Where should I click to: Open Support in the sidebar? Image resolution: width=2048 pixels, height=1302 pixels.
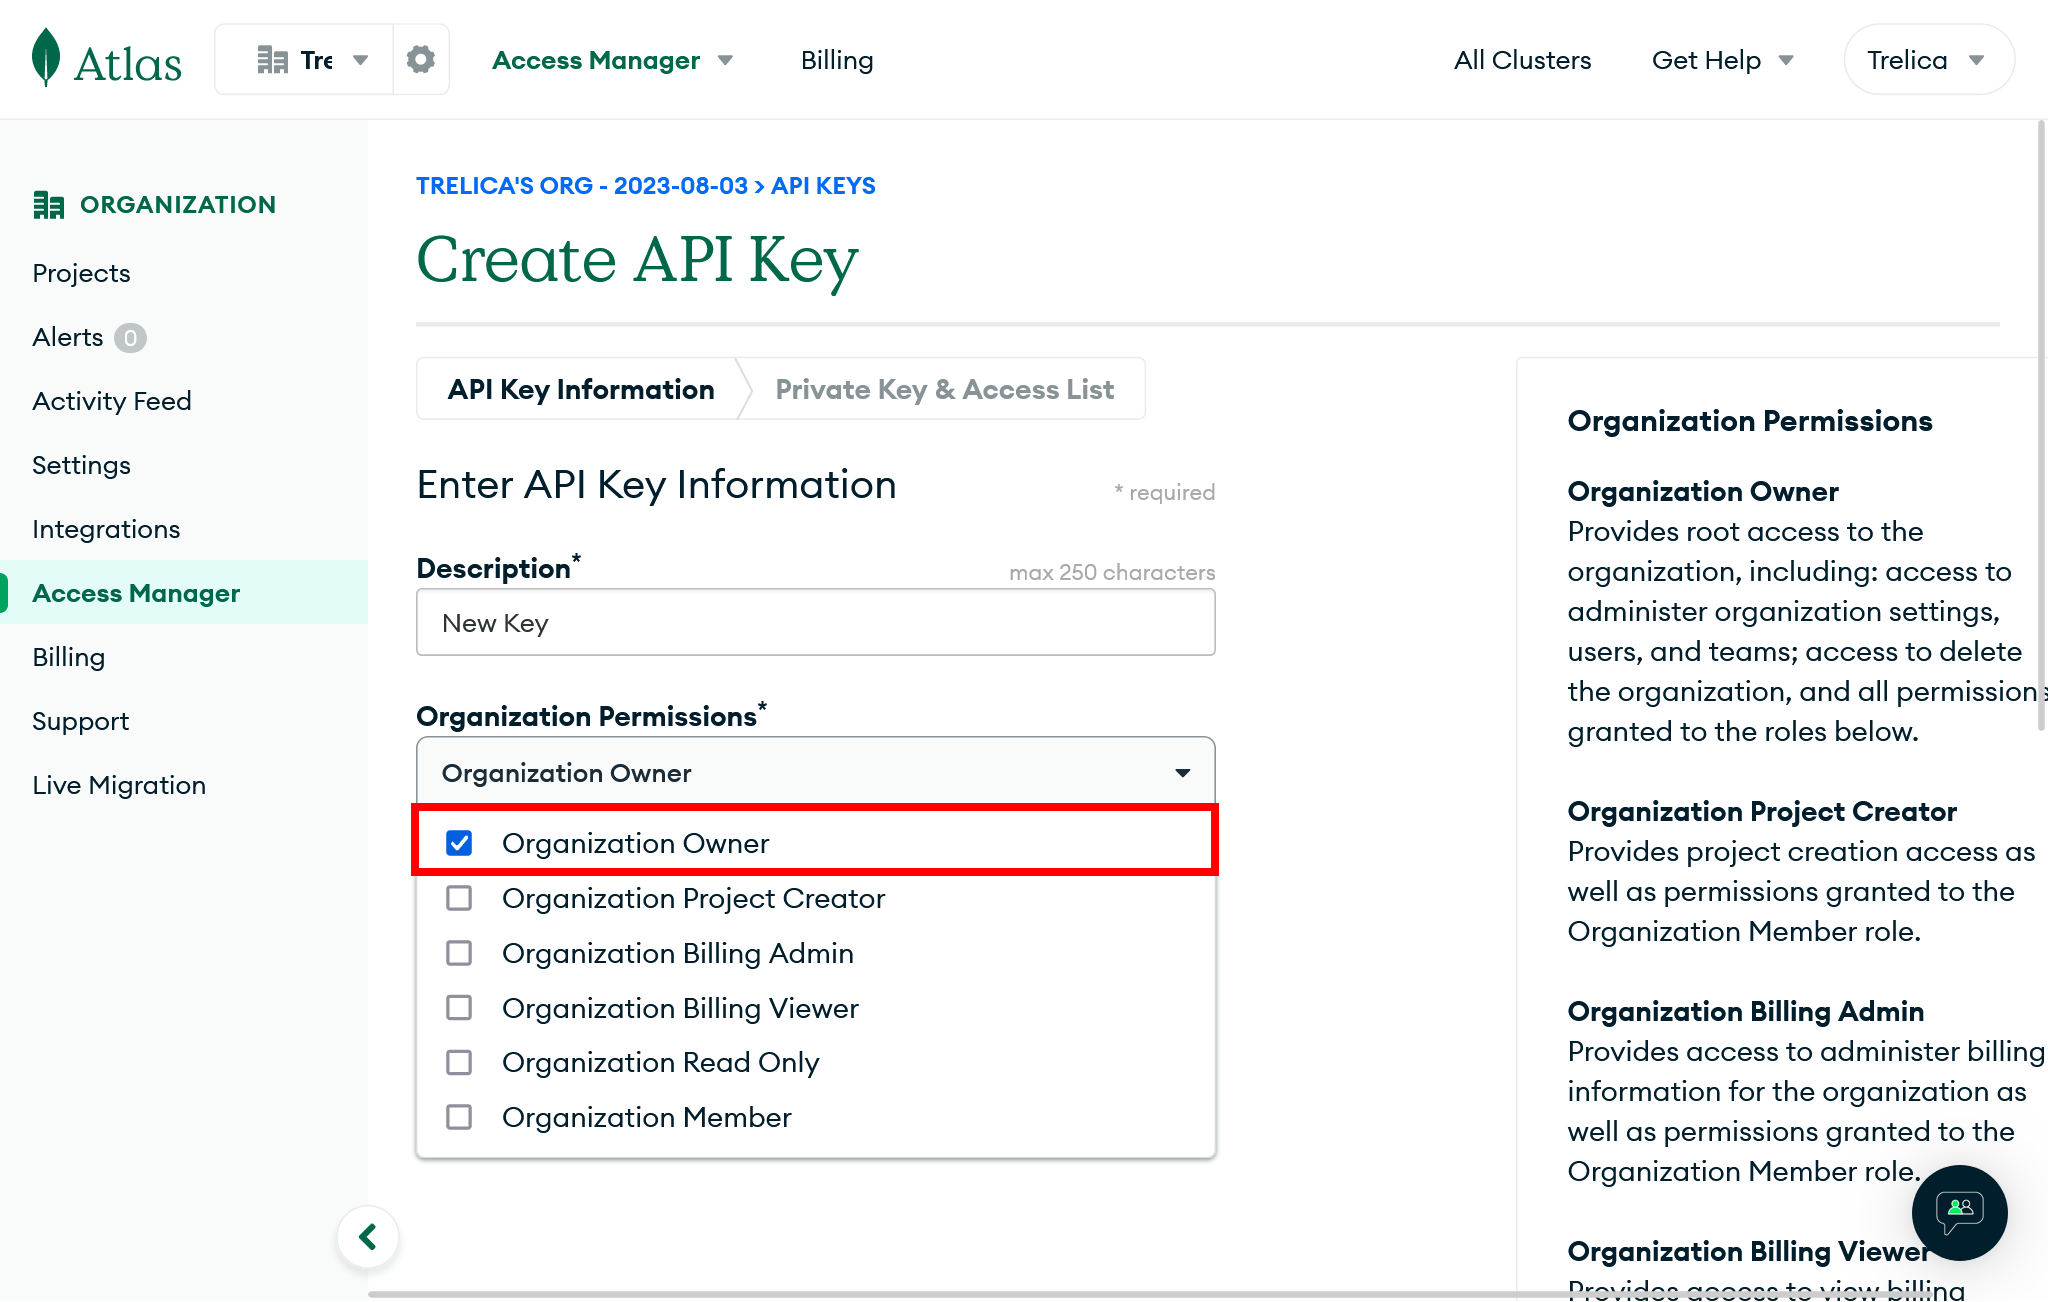coord(80,721)
